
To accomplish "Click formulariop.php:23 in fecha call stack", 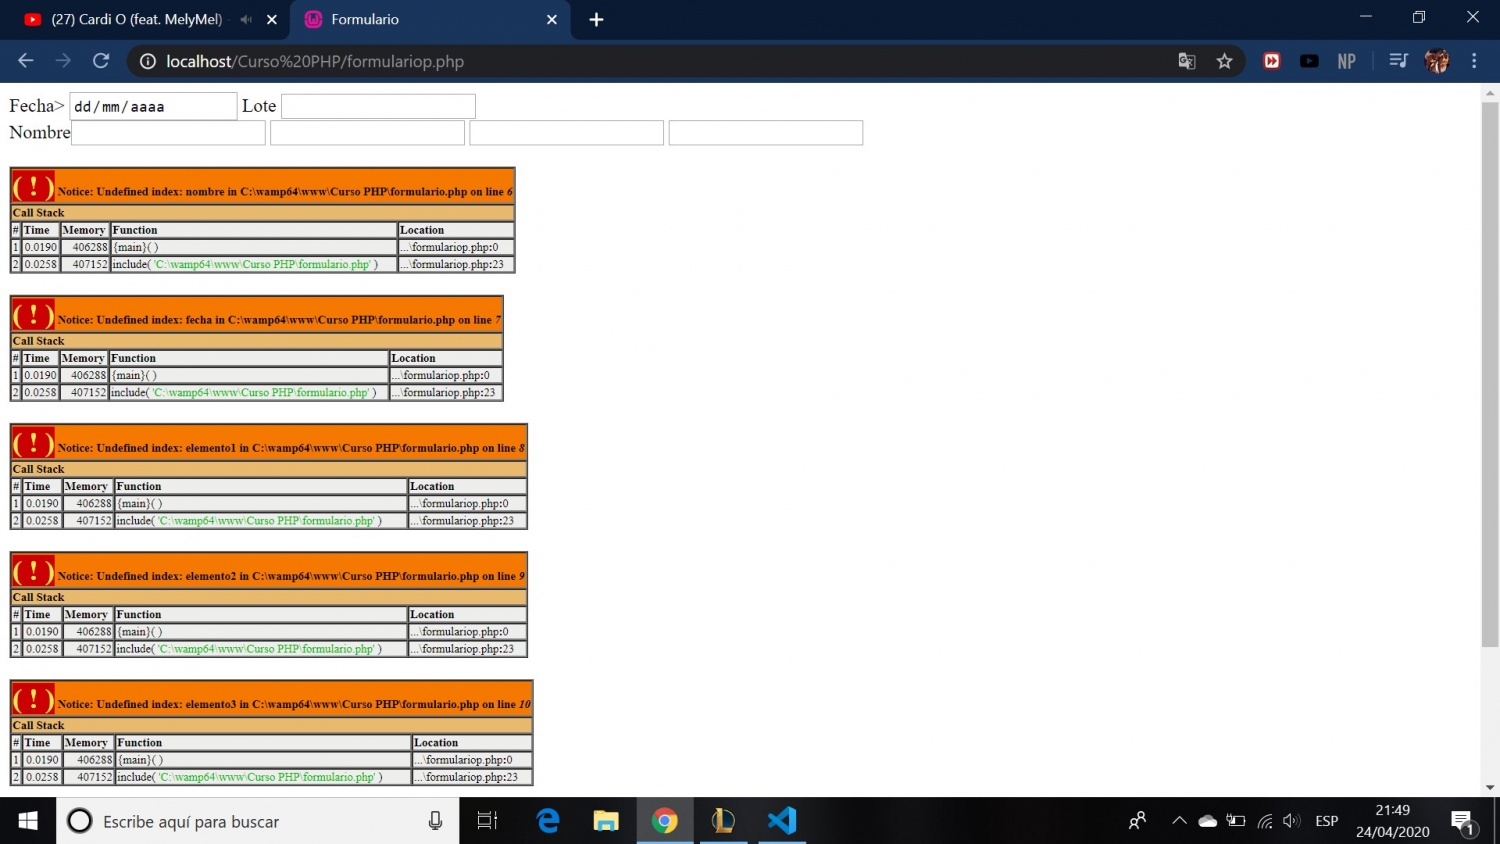I will click(x=443, y=392).
